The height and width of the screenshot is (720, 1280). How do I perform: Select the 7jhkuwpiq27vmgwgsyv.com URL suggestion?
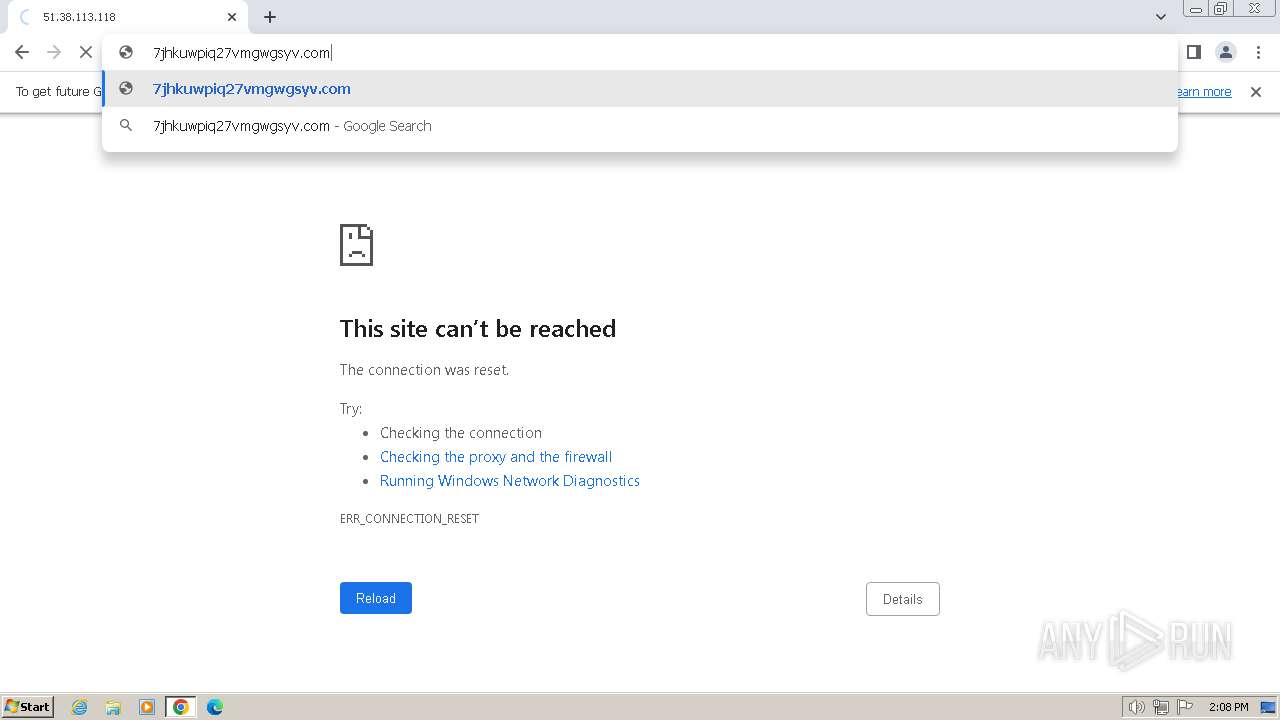click(x=640, y=88)
